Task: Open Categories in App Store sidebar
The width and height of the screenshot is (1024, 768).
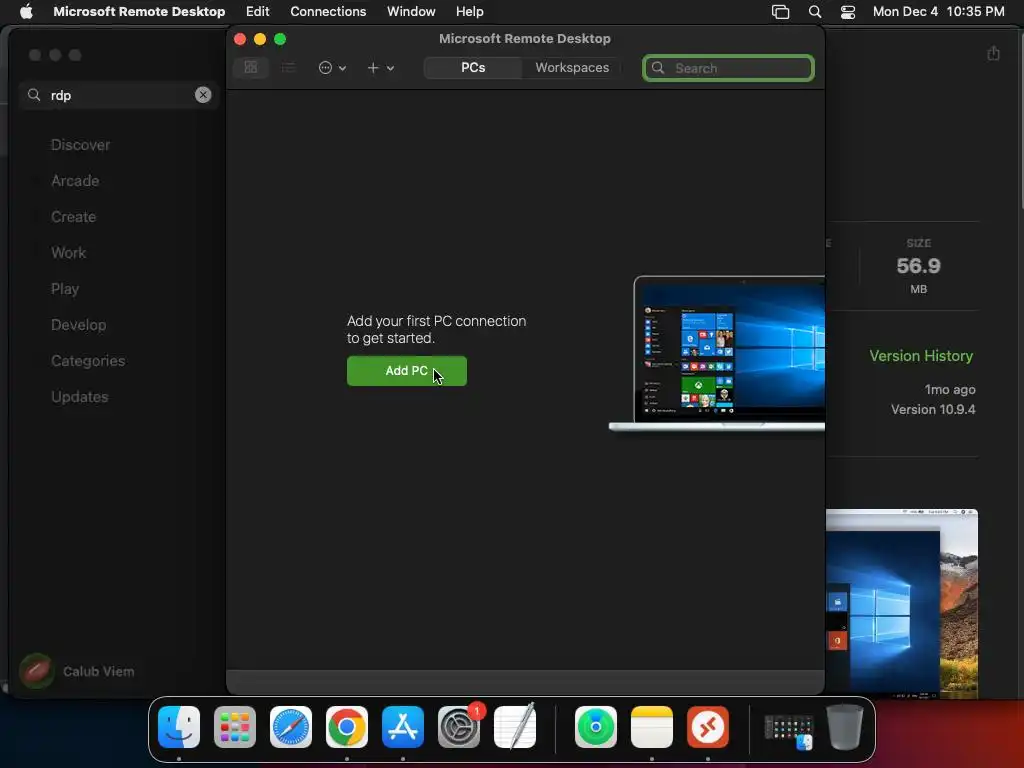Action: pos(88,360)
